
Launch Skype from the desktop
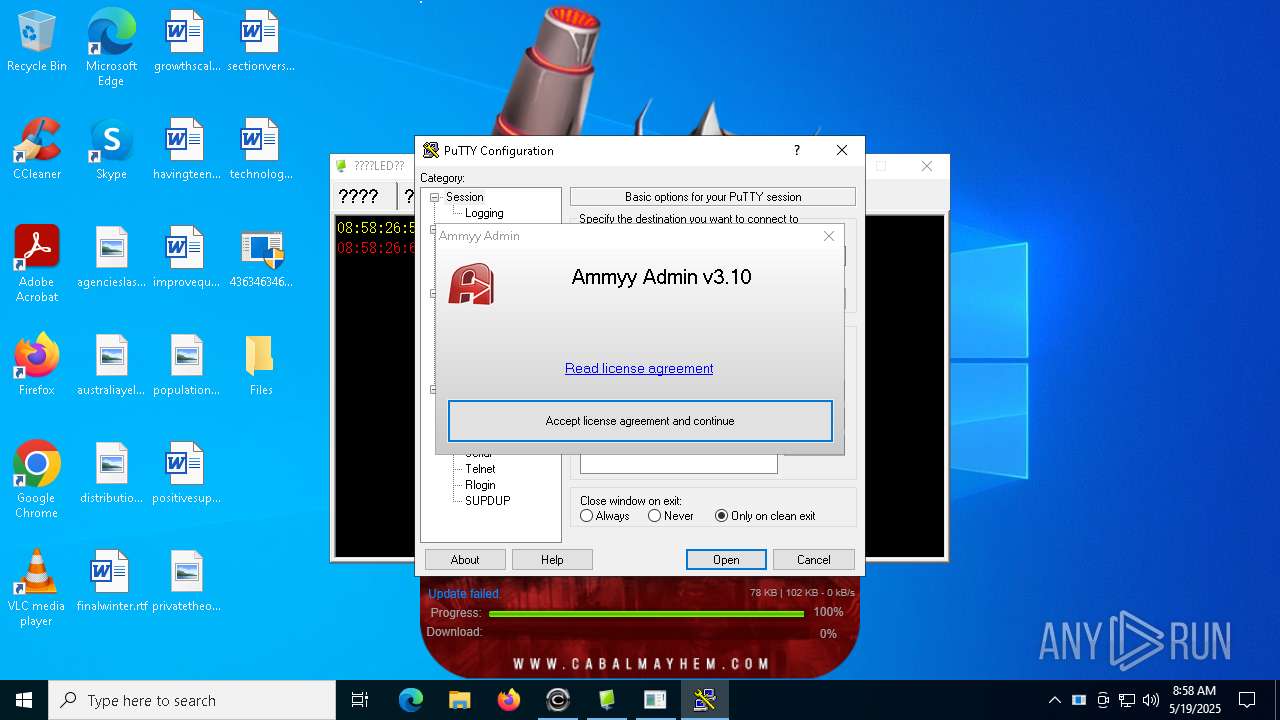pos(111,150)
